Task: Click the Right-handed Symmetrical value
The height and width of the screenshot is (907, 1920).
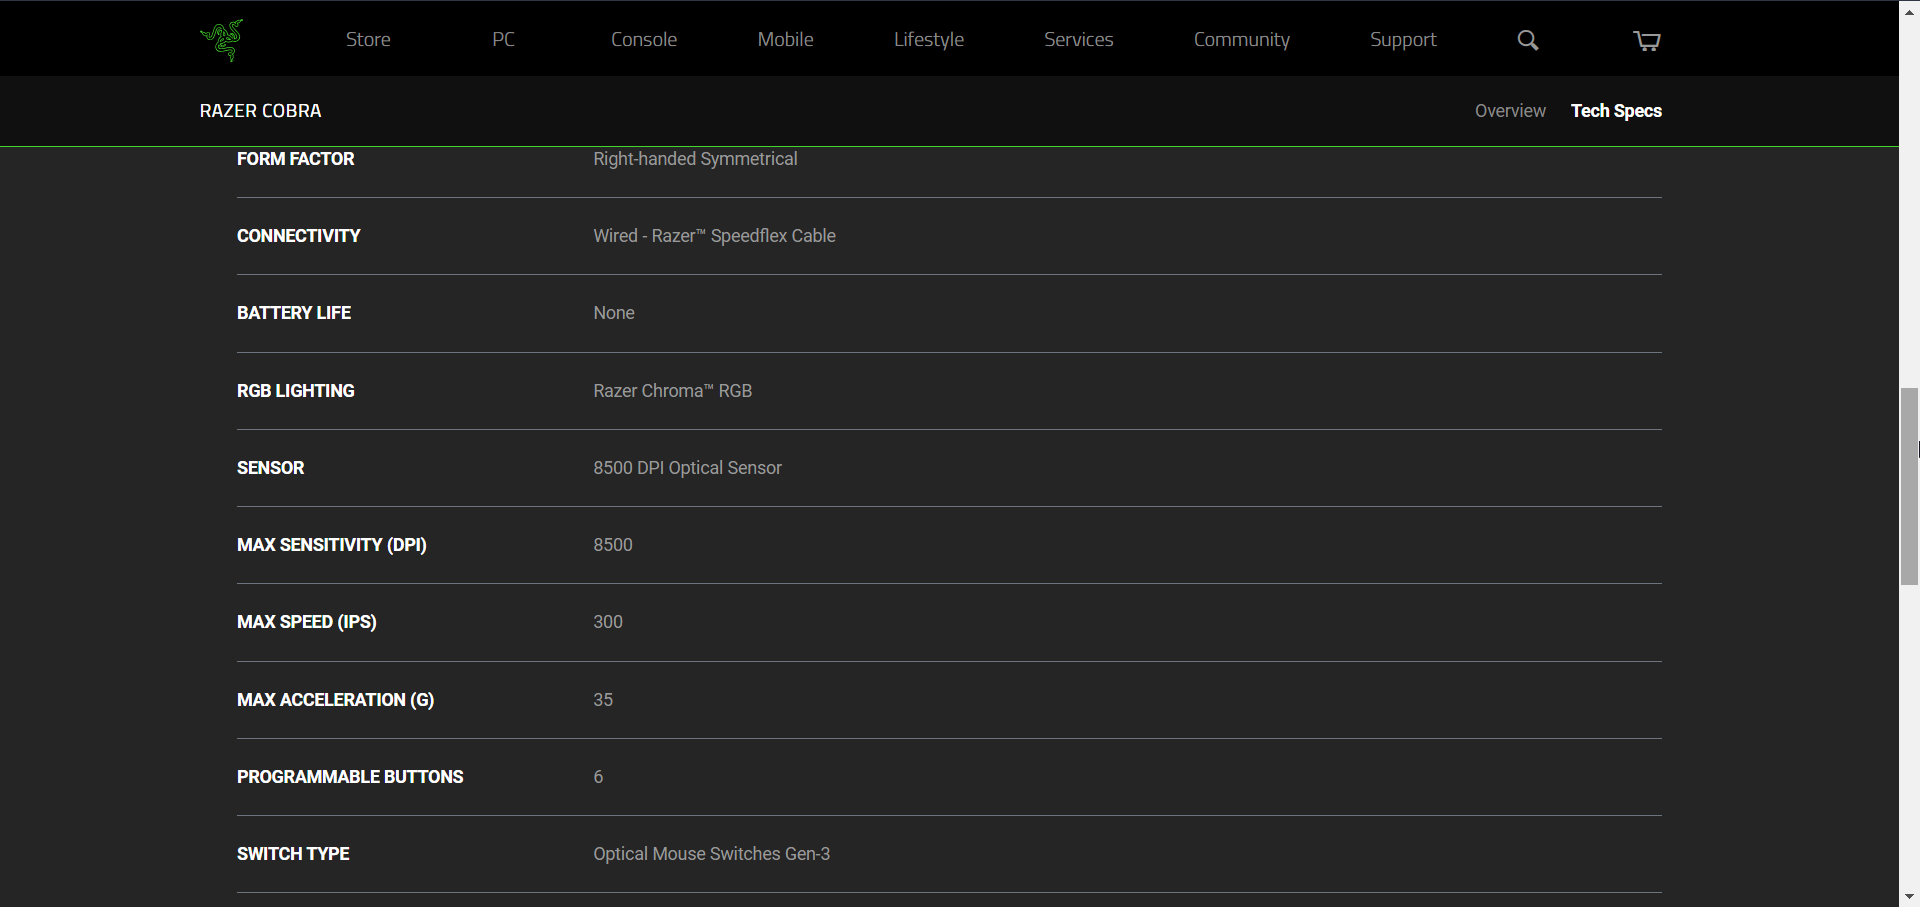Action: pos(695,159)
